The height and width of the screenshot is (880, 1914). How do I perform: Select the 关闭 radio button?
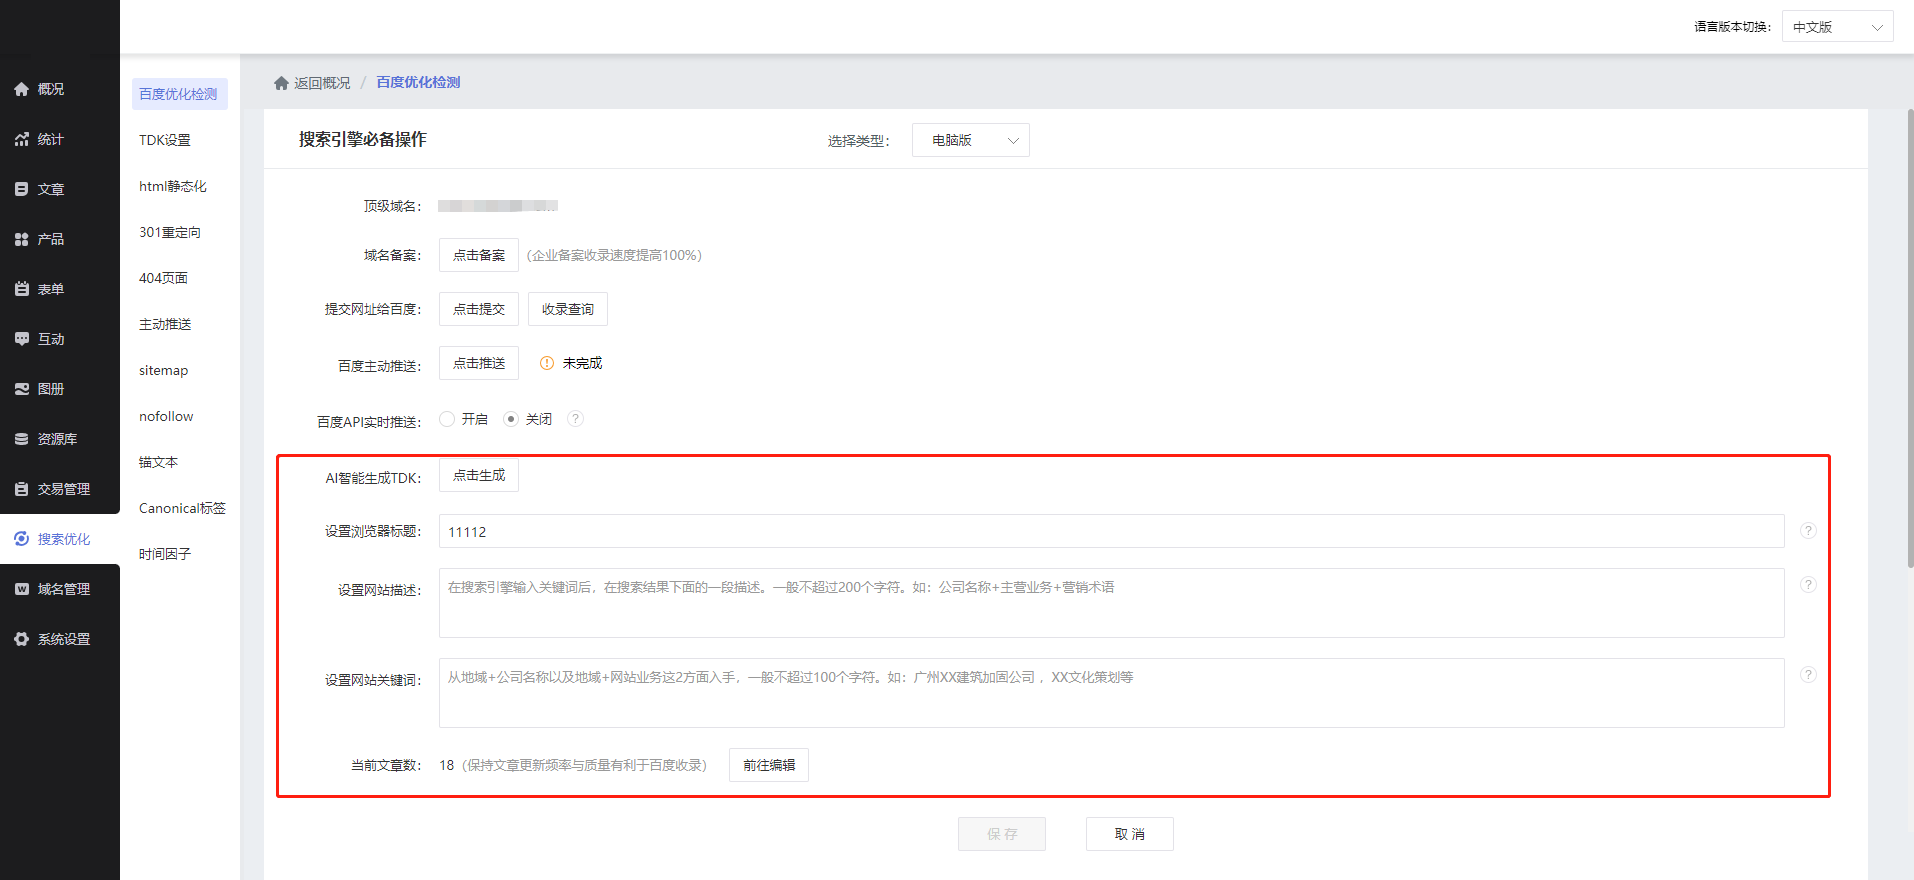pos(511,419)
